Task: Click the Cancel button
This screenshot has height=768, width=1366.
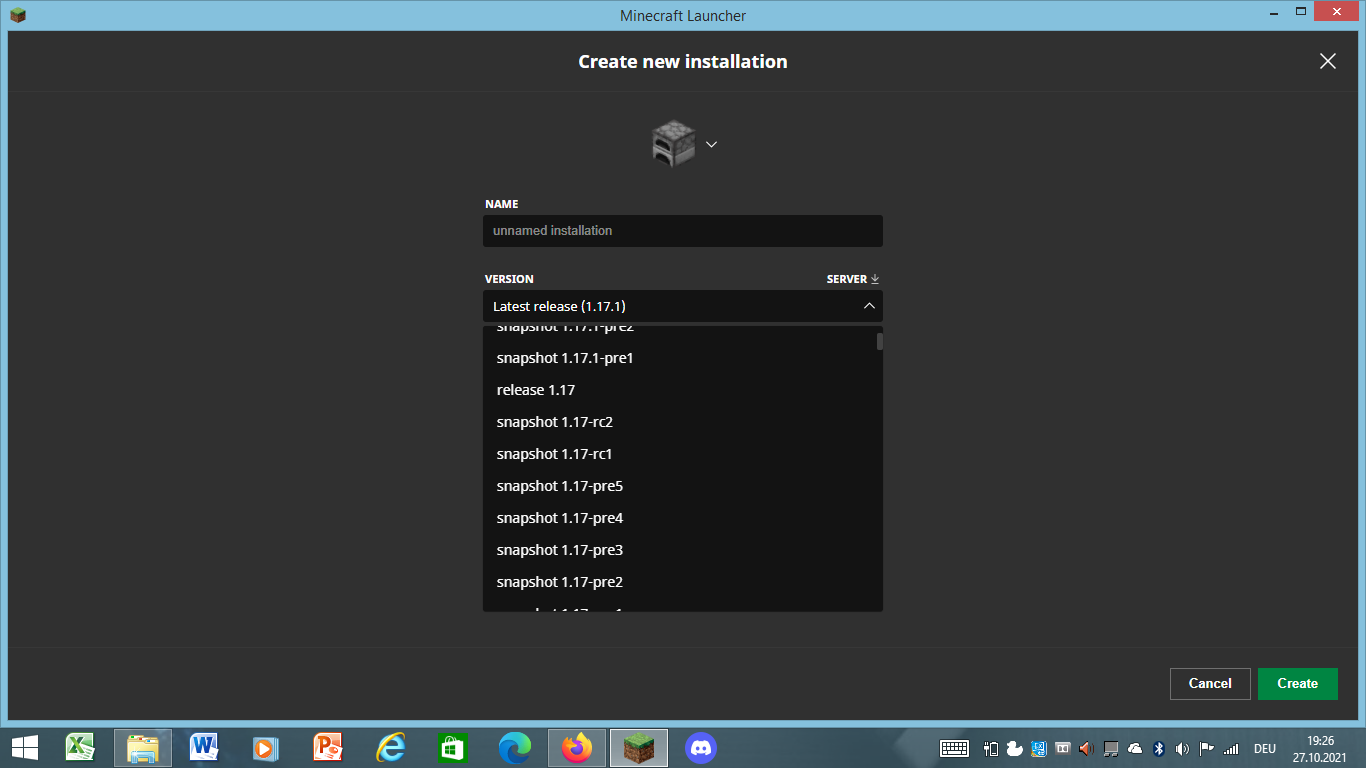Action: tap(1209, 683)
